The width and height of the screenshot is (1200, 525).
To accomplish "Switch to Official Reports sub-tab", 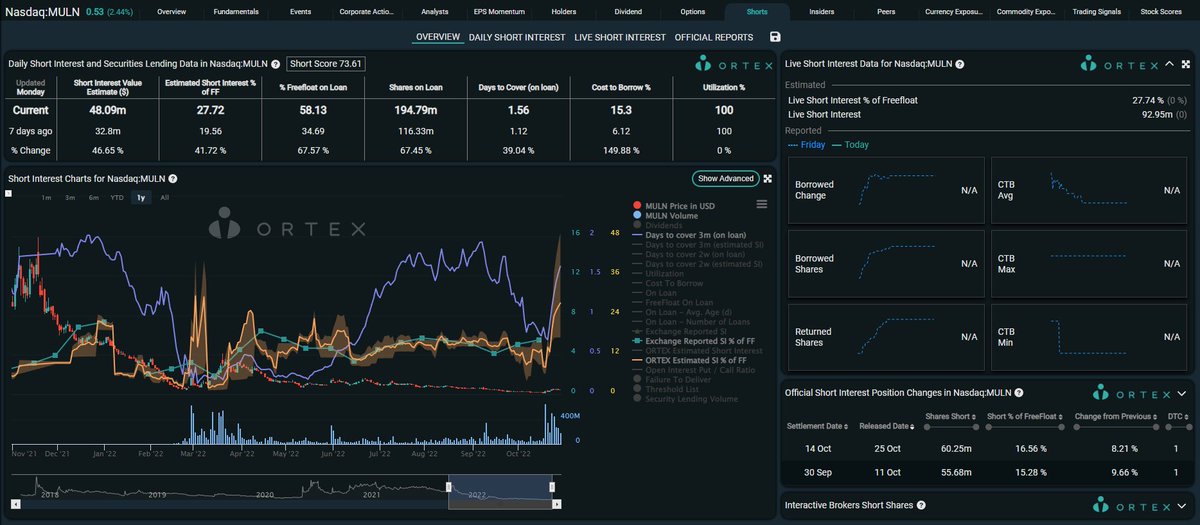I will [x=714, y=37].
